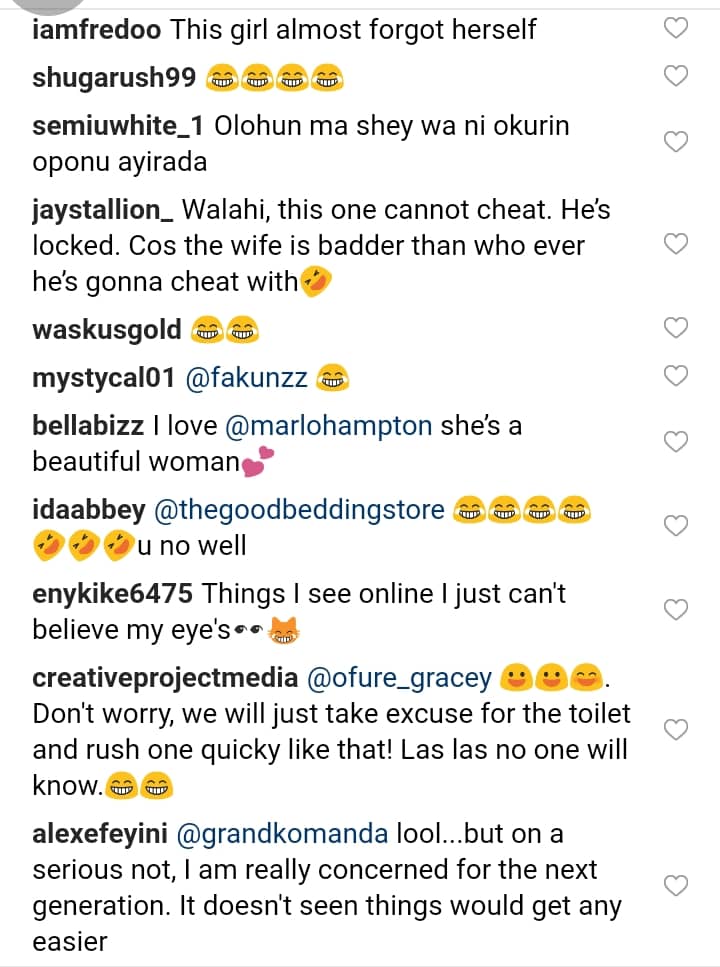Like the enykike6475 comment
Screen dimensions: 720x967
[x=677, y=609]
